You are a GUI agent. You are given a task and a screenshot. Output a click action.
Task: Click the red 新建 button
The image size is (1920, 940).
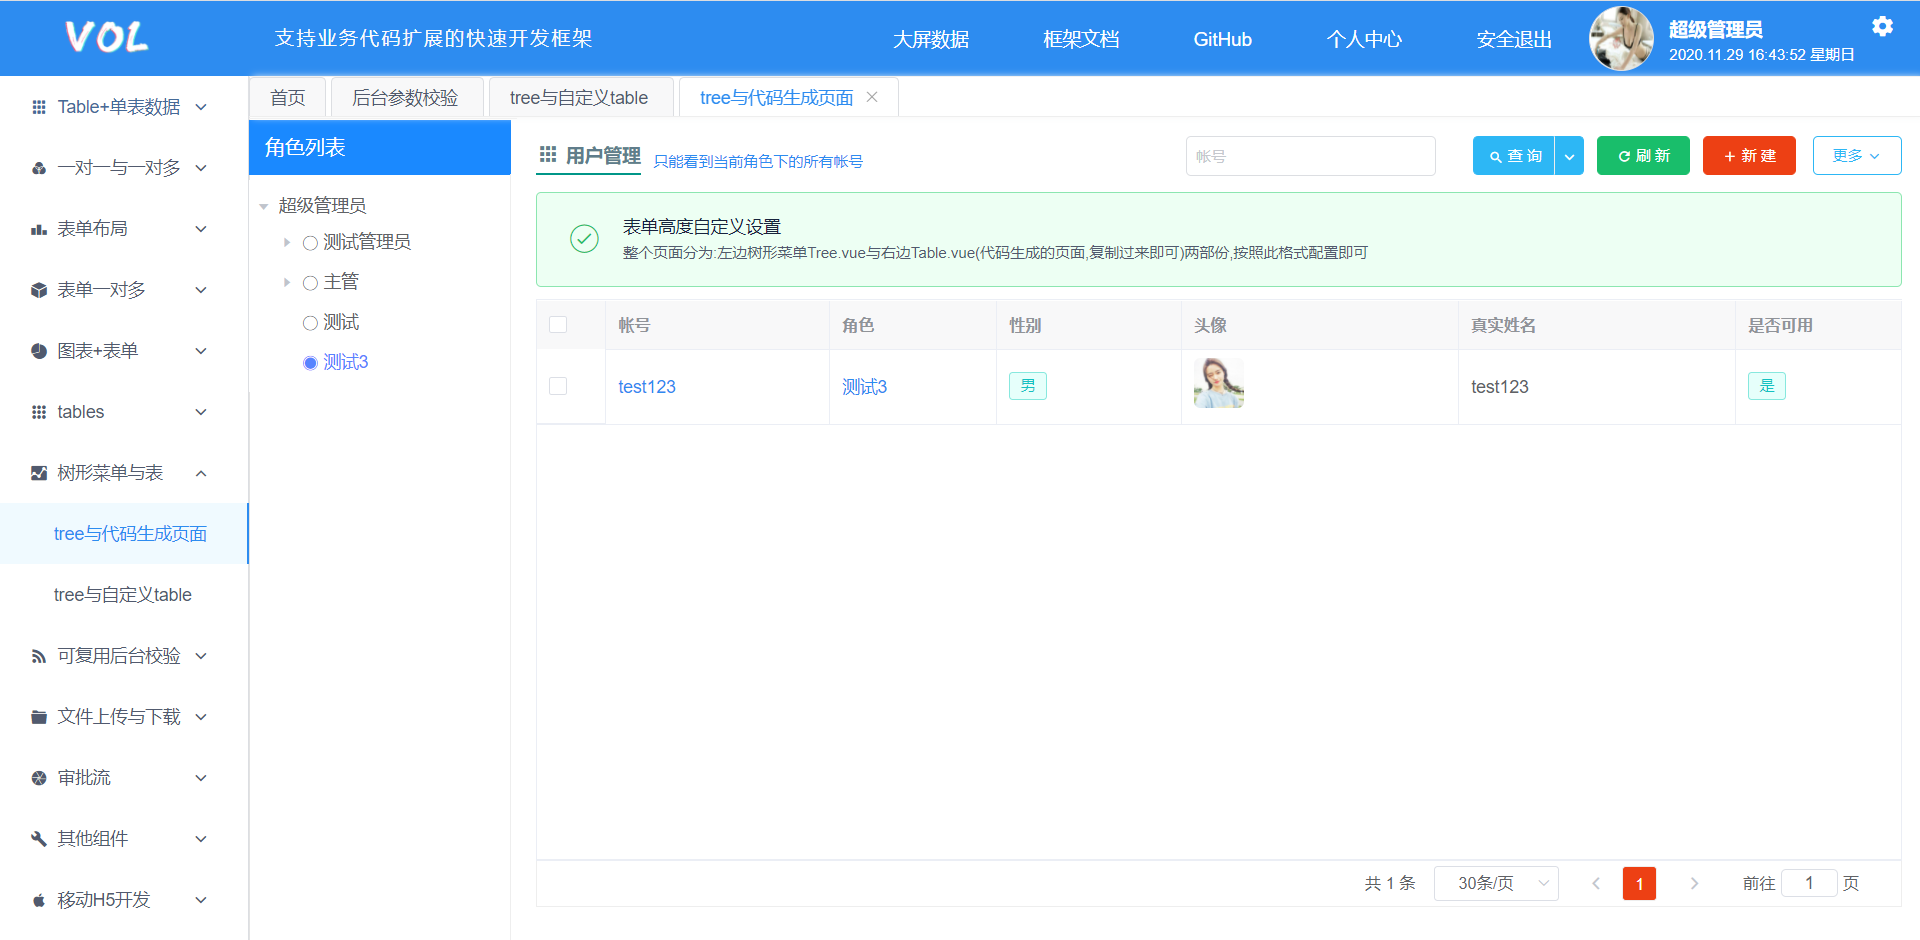click(x=1749, y=156)
